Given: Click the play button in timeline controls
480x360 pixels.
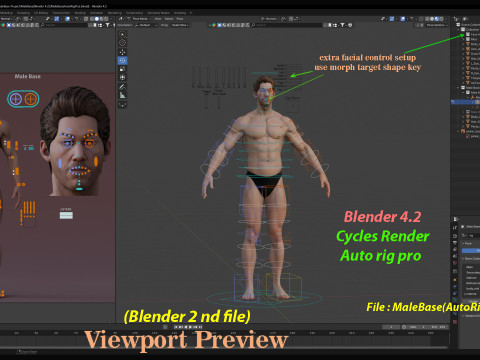Looking at the screenshot, I should pyautogui.click(x=191, y=327).
